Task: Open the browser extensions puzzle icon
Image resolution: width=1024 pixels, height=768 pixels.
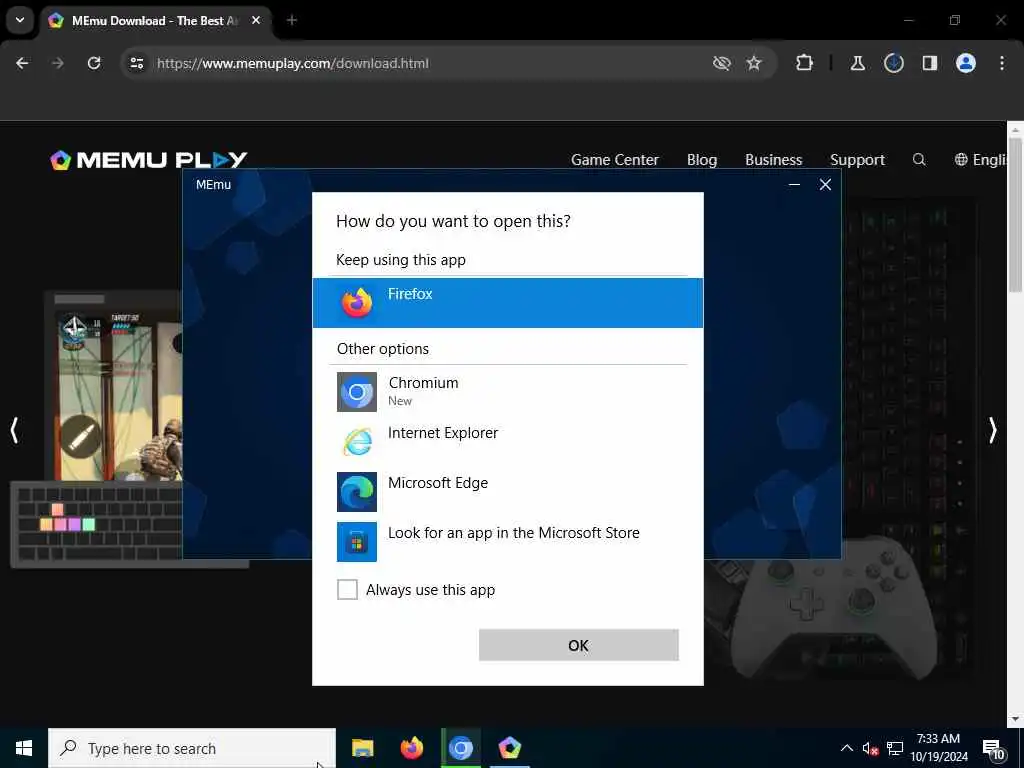Action: [805, 63]
